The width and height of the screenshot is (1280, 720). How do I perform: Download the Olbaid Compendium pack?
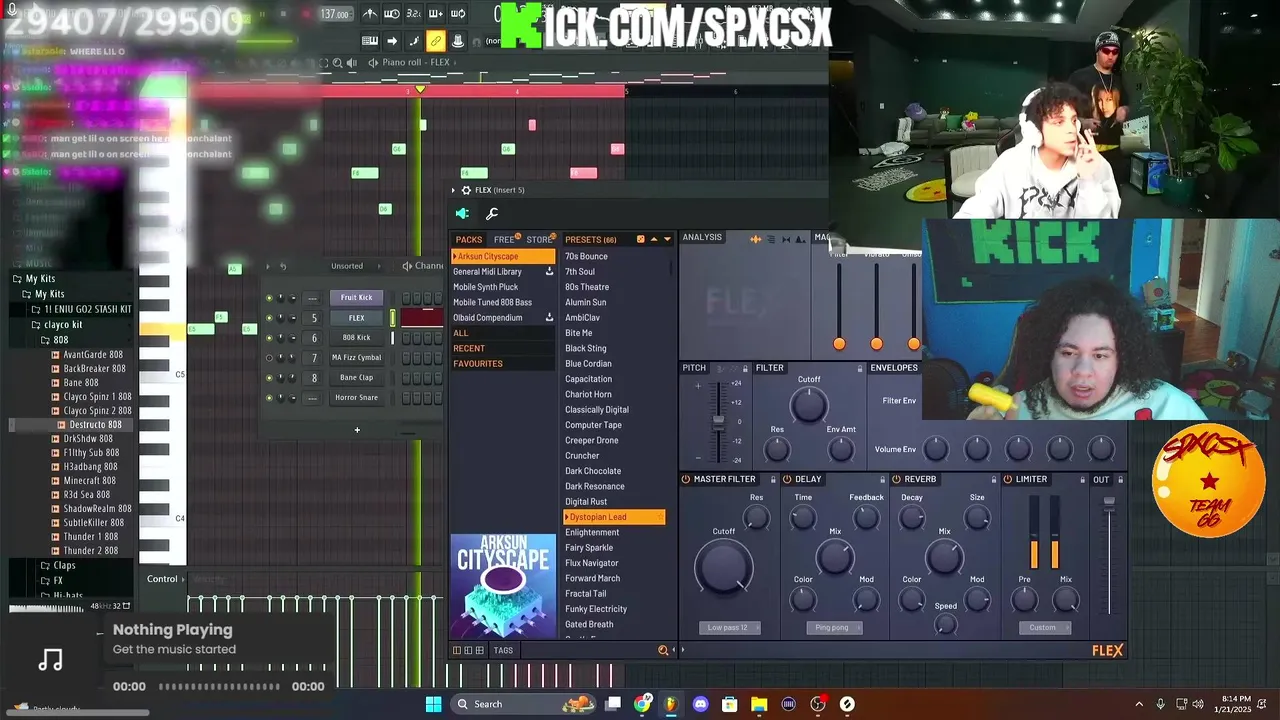pyautogui.click(x=549, y=318)
